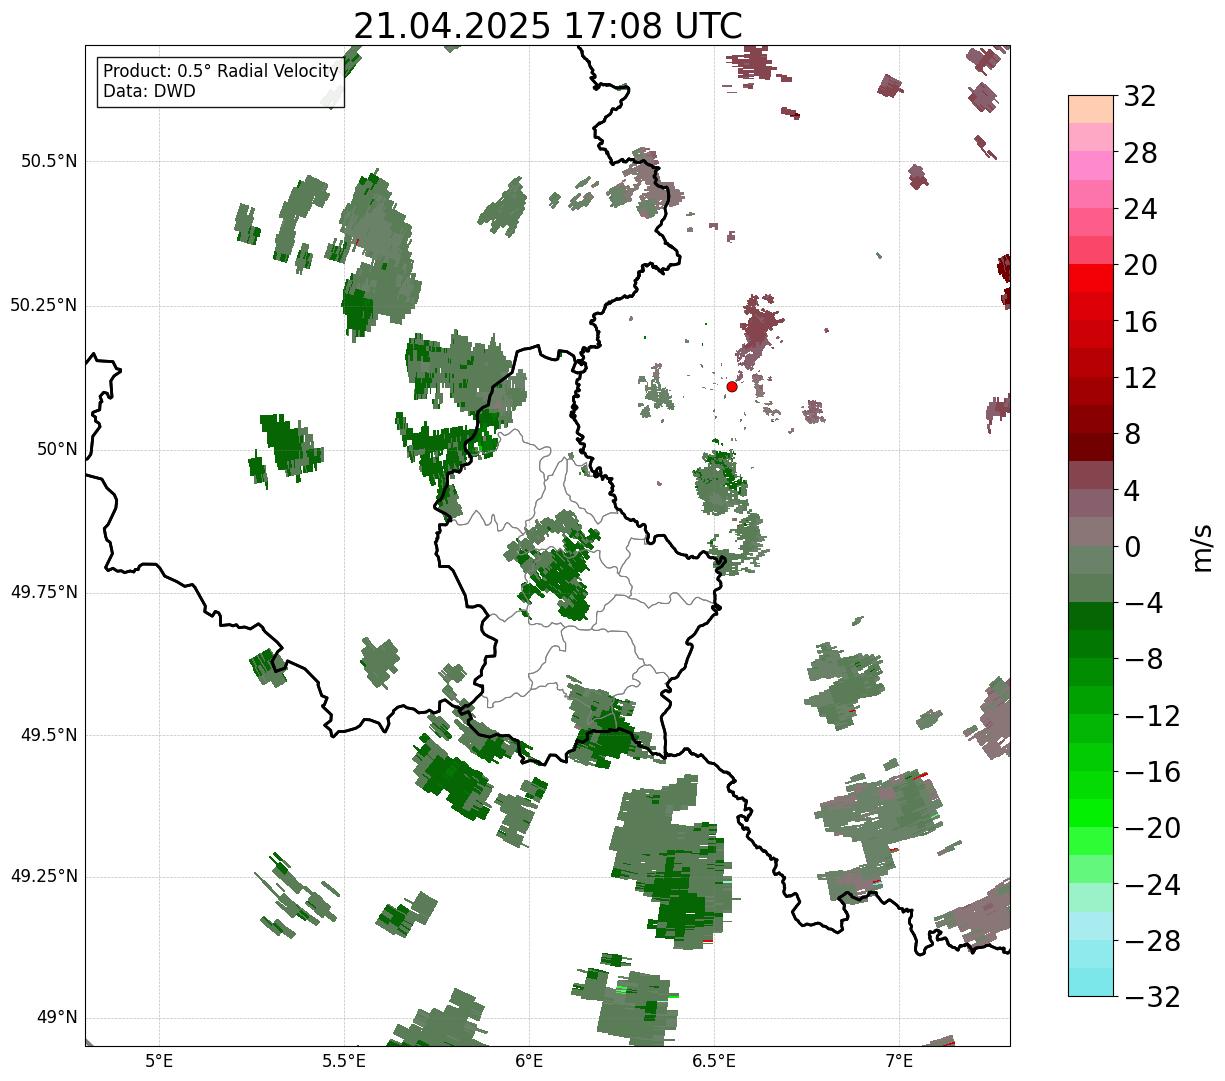Click the colorbar value −32
This screenshot has height=1081, width=1225.
point(1152,997)
